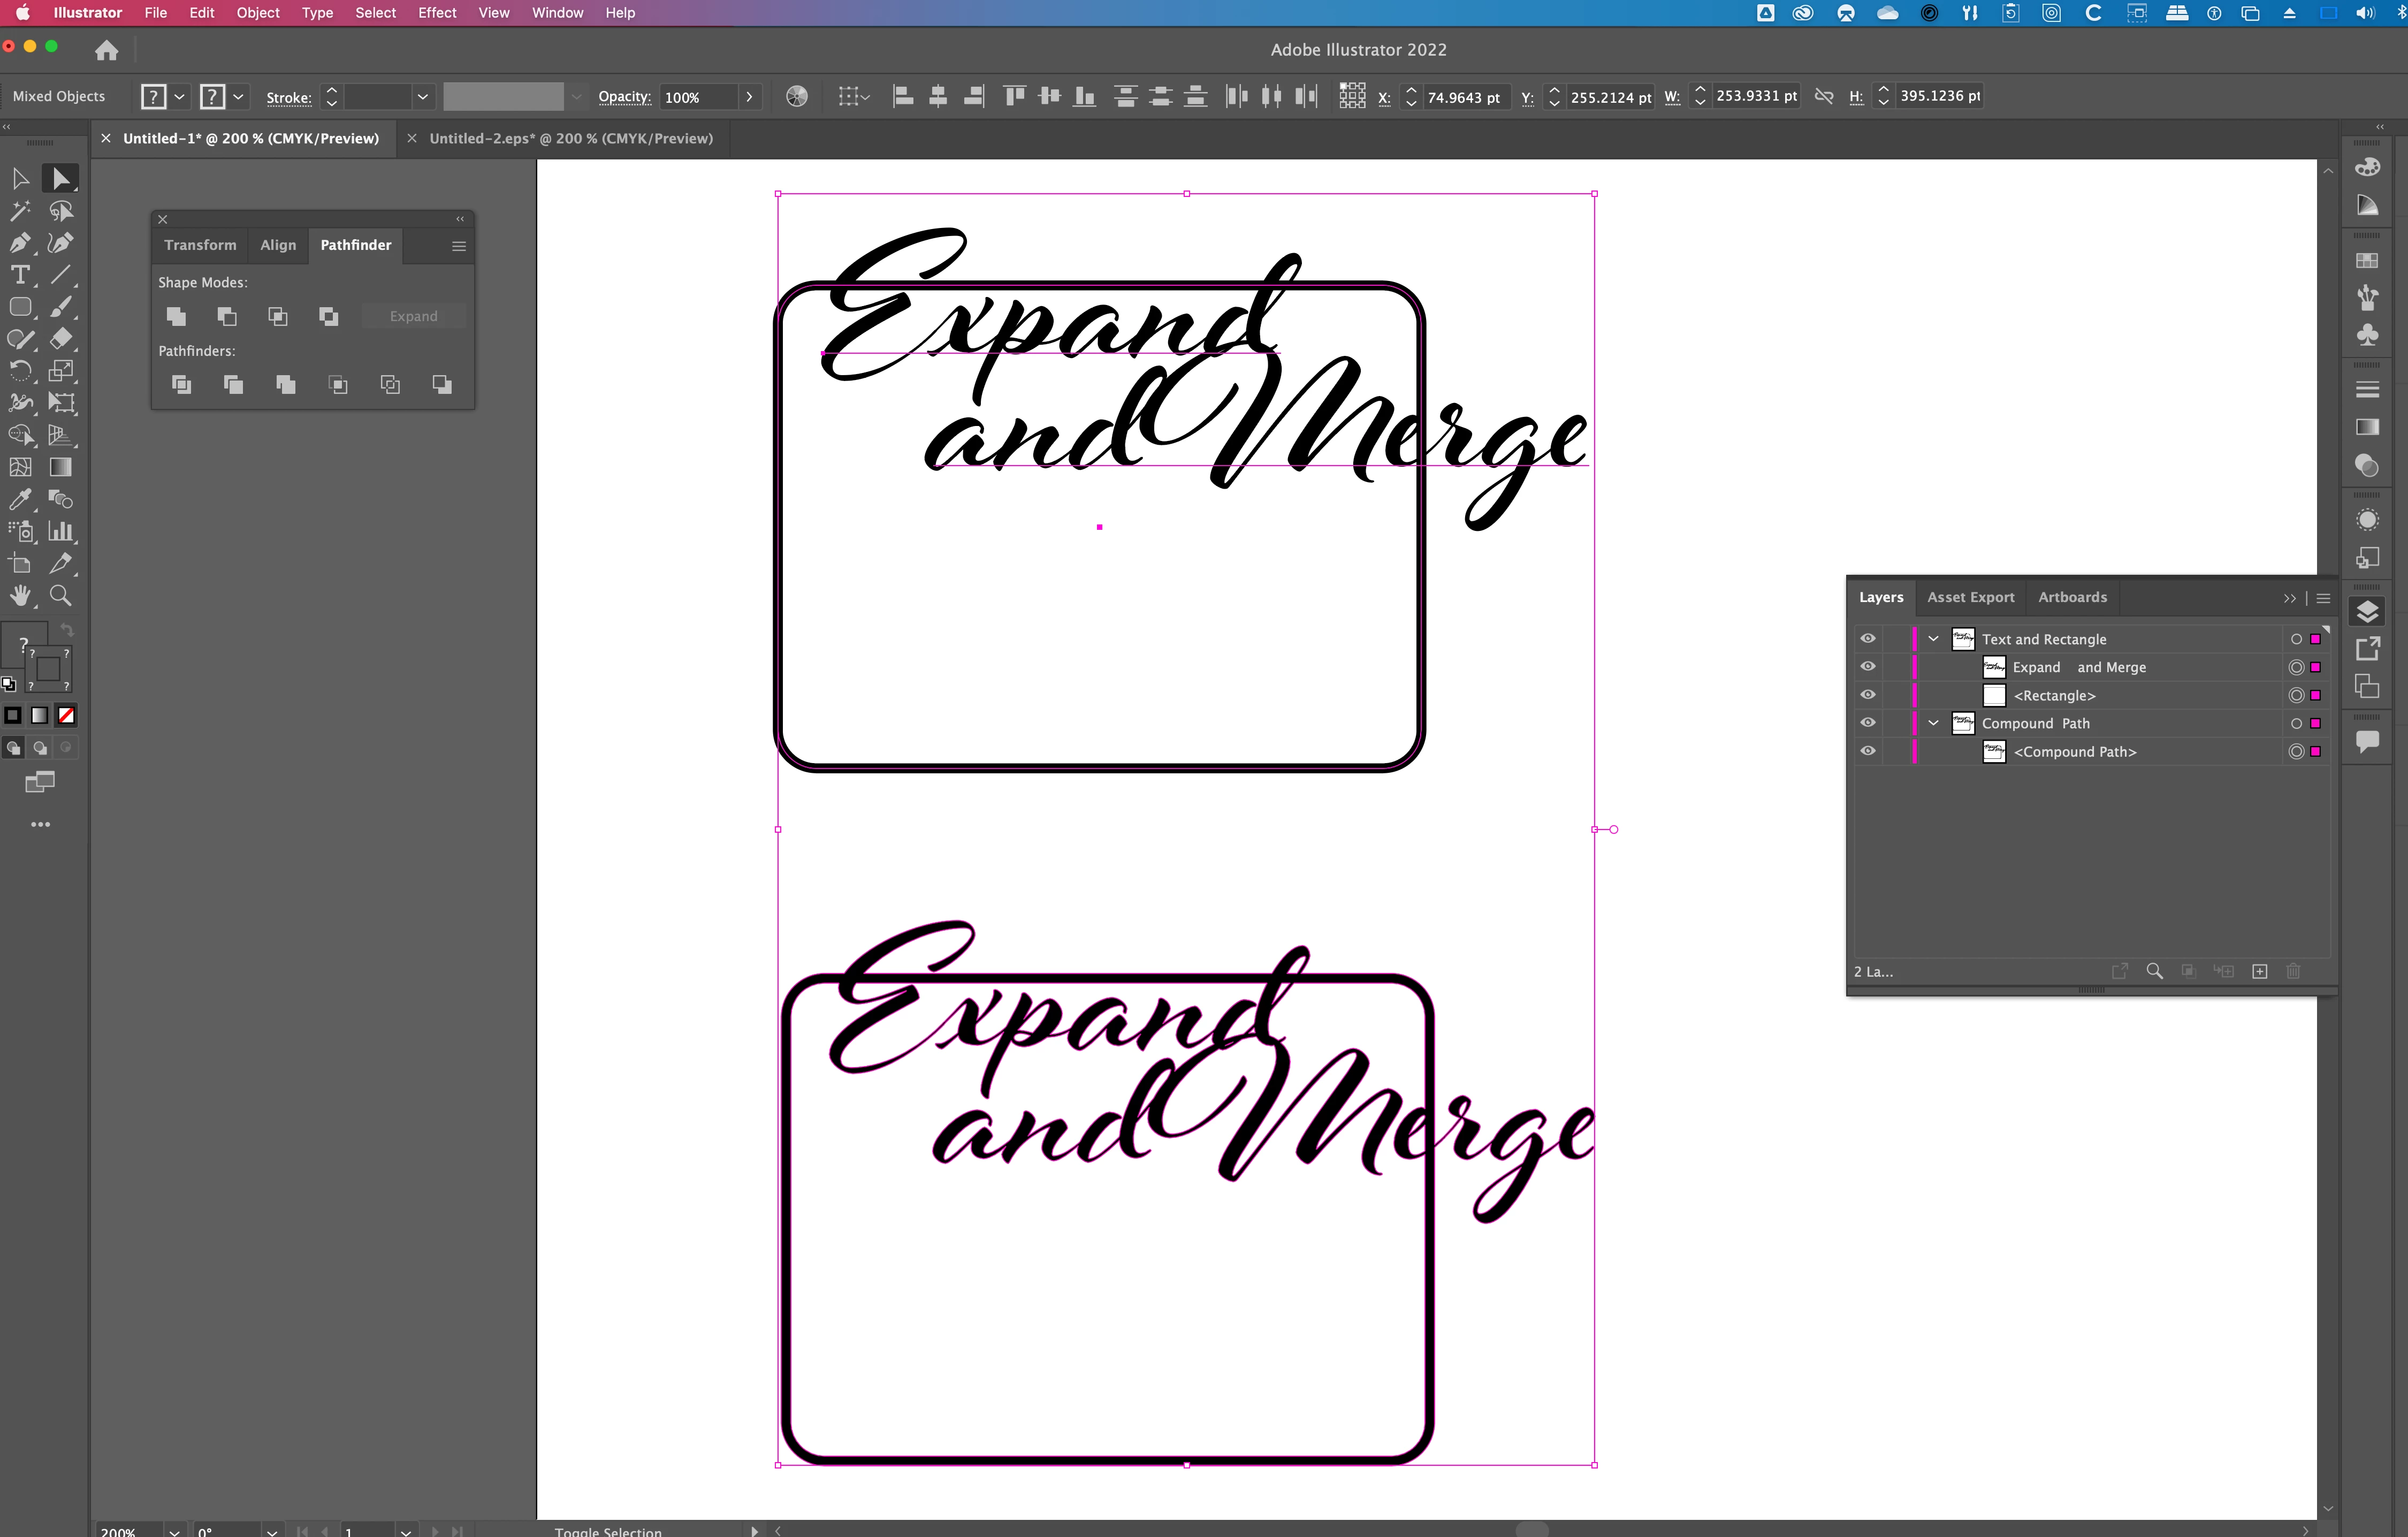Switch to the Align panel tab

278,245
